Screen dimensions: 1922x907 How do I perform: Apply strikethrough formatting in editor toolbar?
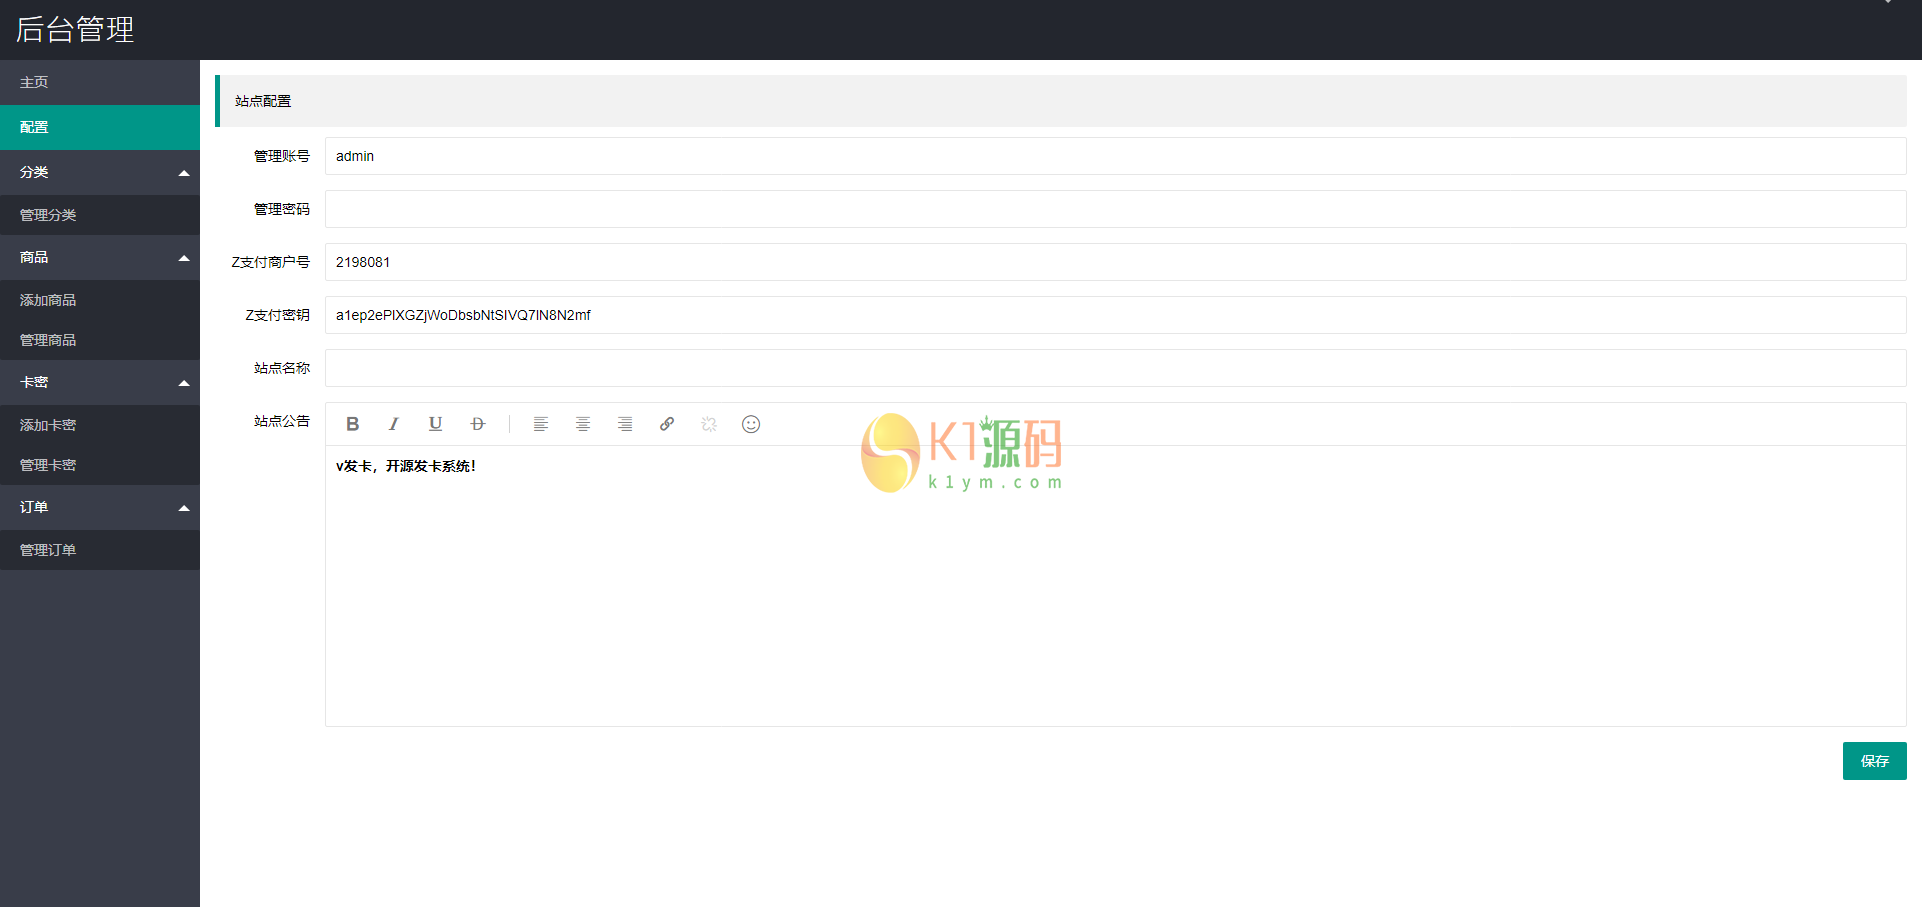click(478, 424)
